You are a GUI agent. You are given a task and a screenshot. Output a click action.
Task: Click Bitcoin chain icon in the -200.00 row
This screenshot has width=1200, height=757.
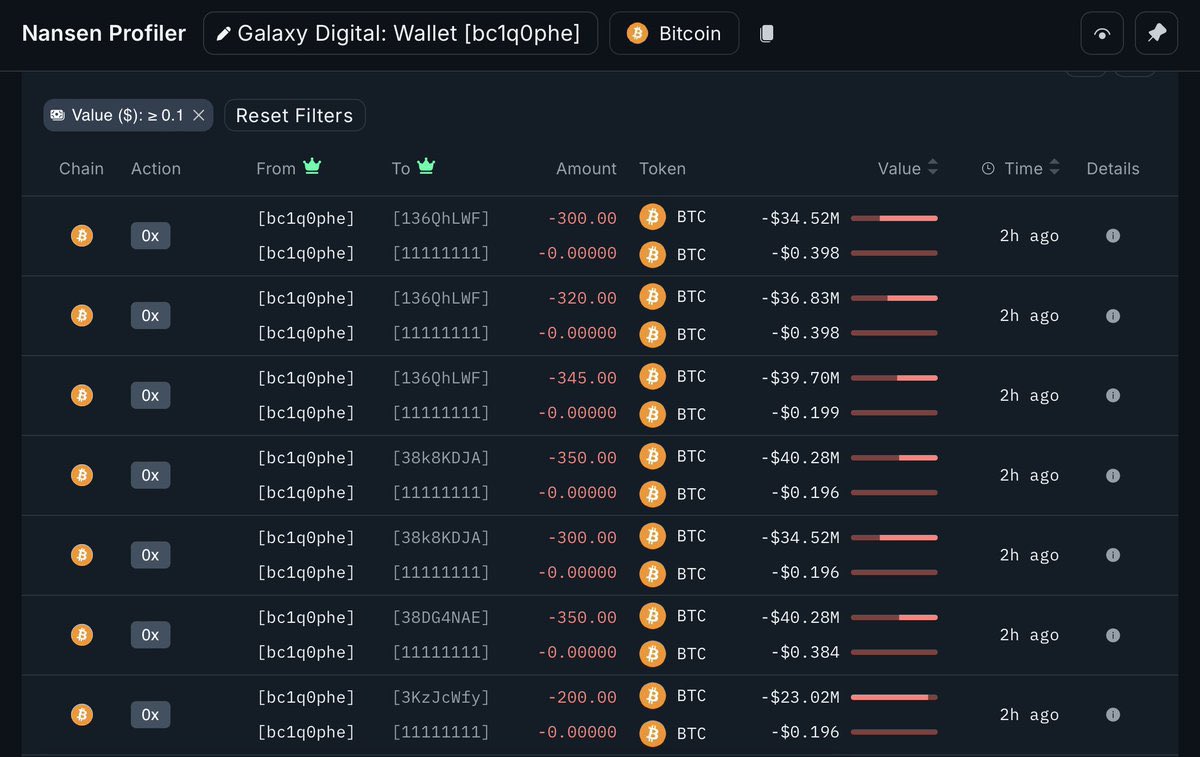point(82,715)
